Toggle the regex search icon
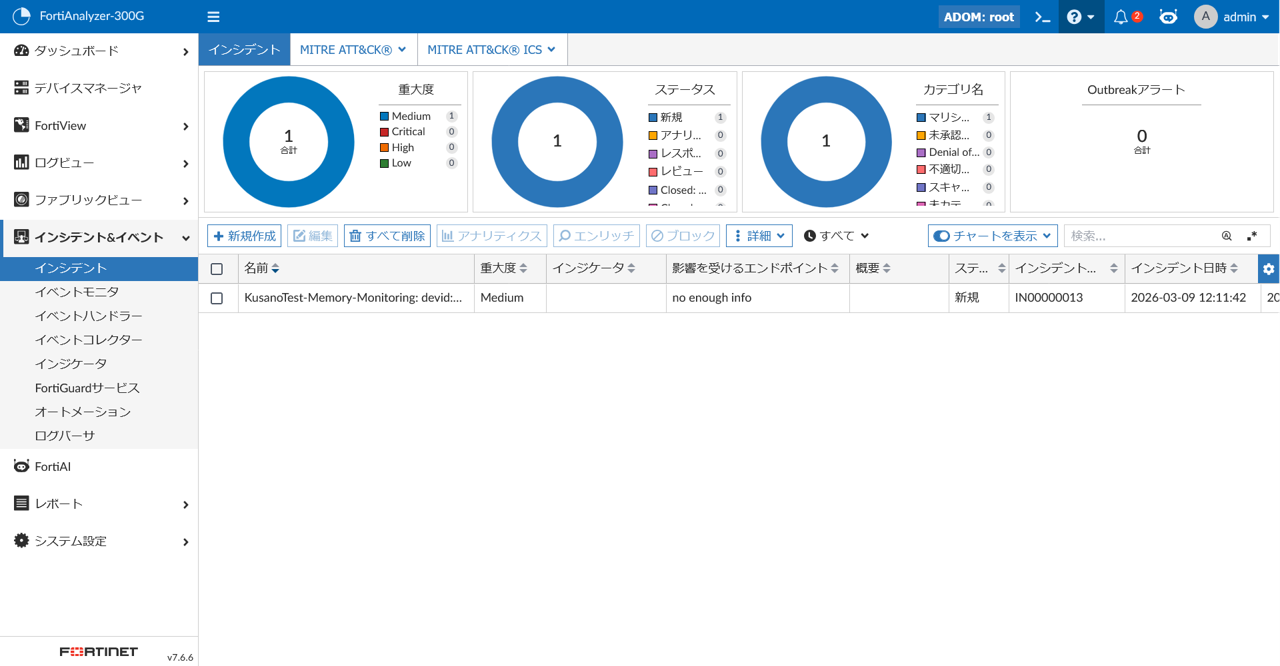Viewport: 1280px width, 666px height. 1252,236
